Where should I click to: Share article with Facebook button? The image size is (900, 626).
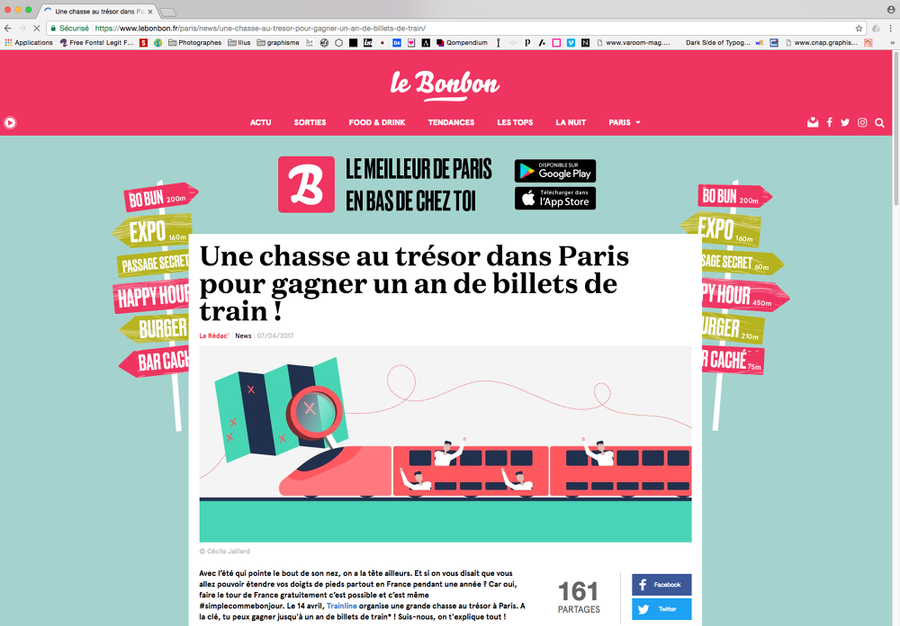tap(661, 585)
